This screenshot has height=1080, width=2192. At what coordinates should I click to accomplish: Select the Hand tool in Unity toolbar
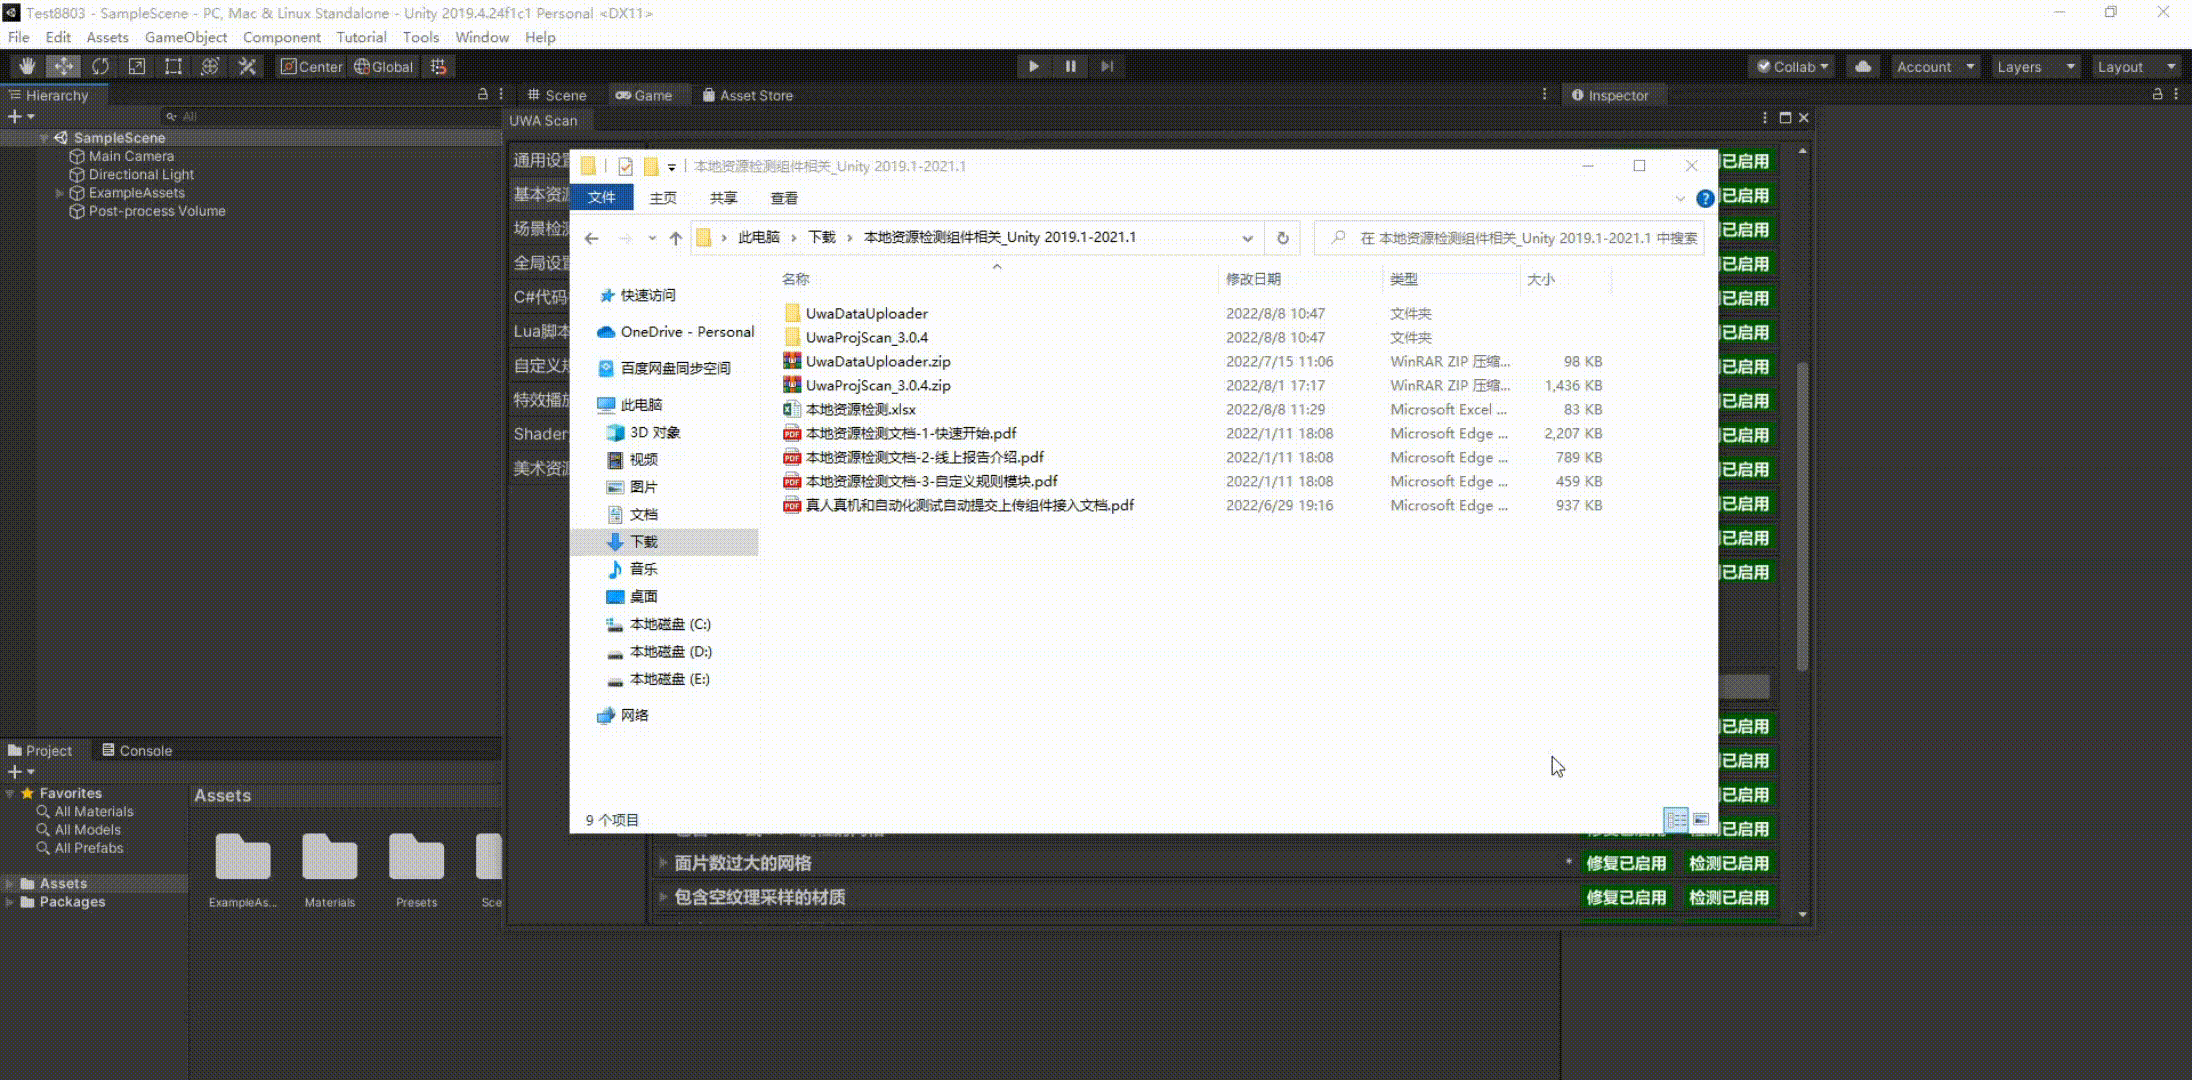26,66
